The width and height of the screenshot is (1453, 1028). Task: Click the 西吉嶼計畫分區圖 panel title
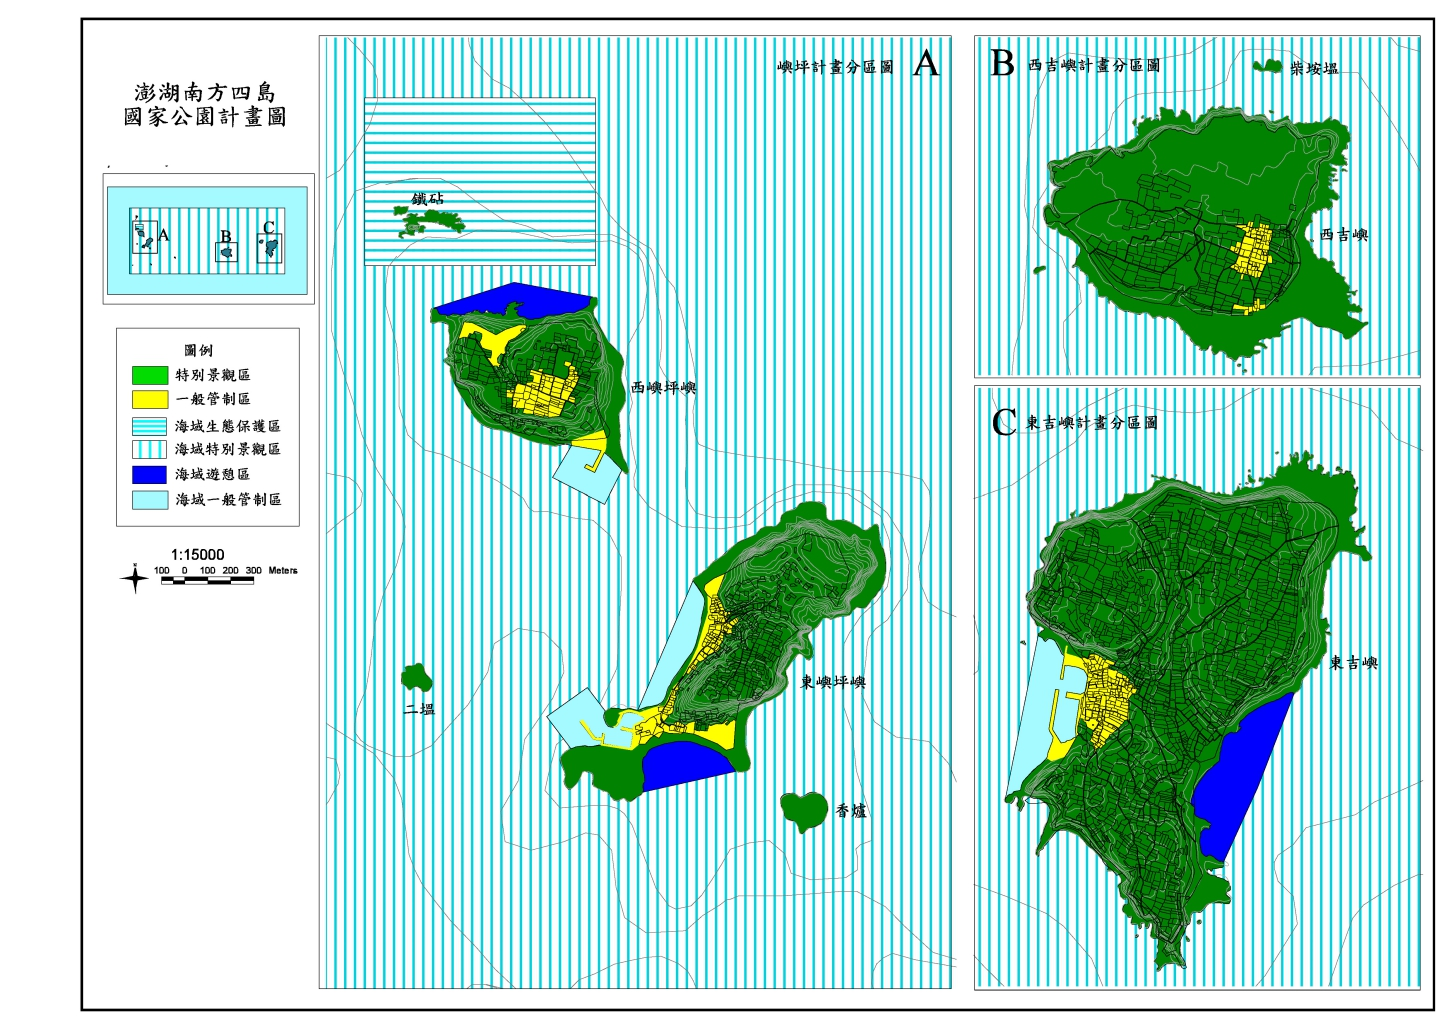[x=1095, y=65]
